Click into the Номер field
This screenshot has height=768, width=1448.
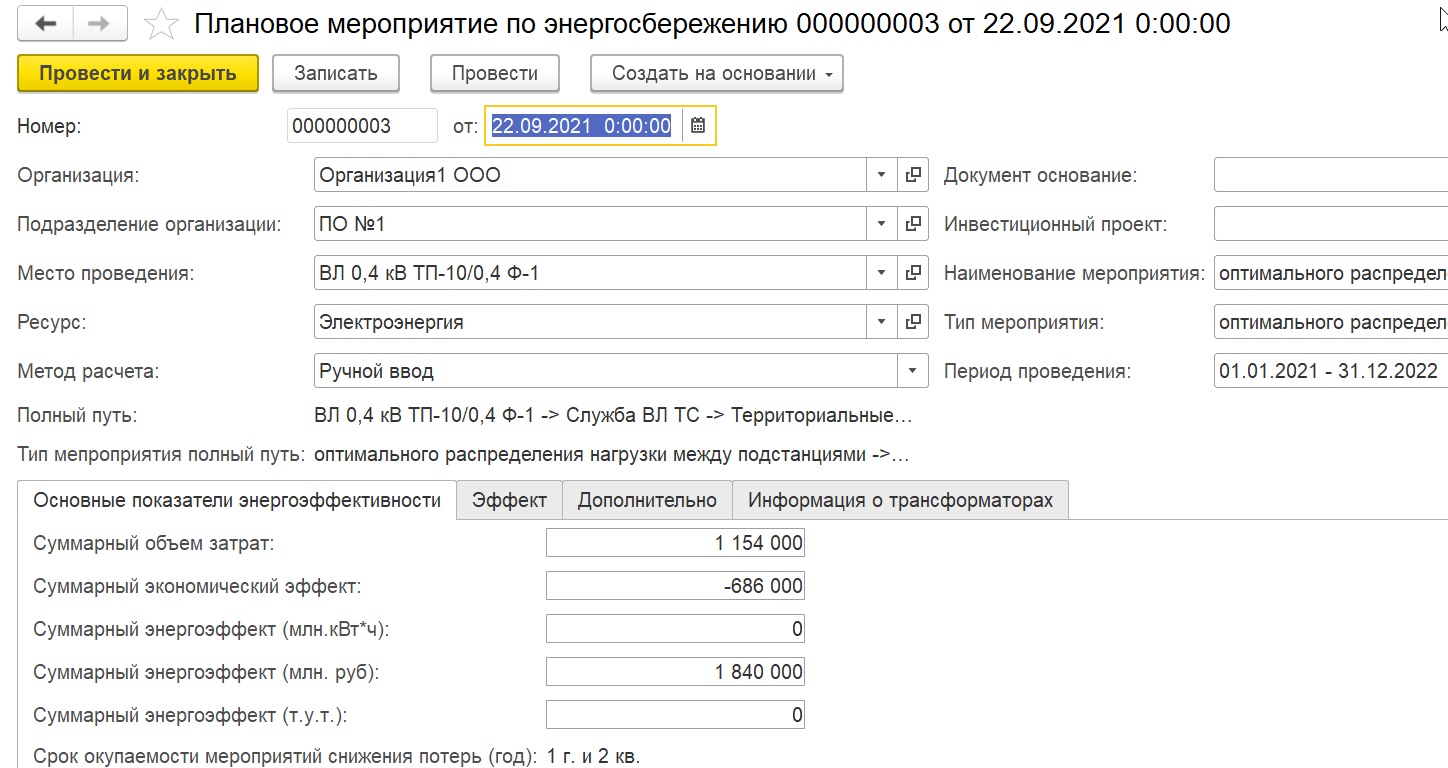(362, 126)
